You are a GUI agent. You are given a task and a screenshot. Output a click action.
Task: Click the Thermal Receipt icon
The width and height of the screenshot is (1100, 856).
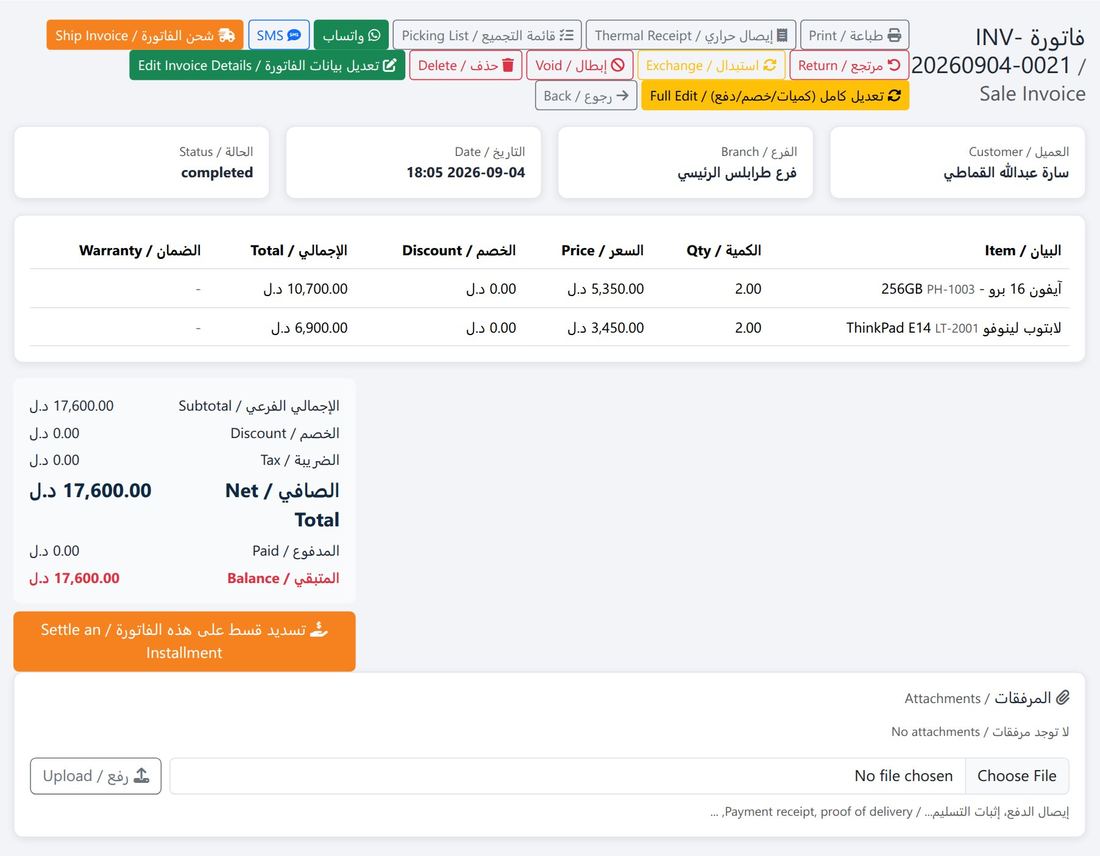click(782, 35)
